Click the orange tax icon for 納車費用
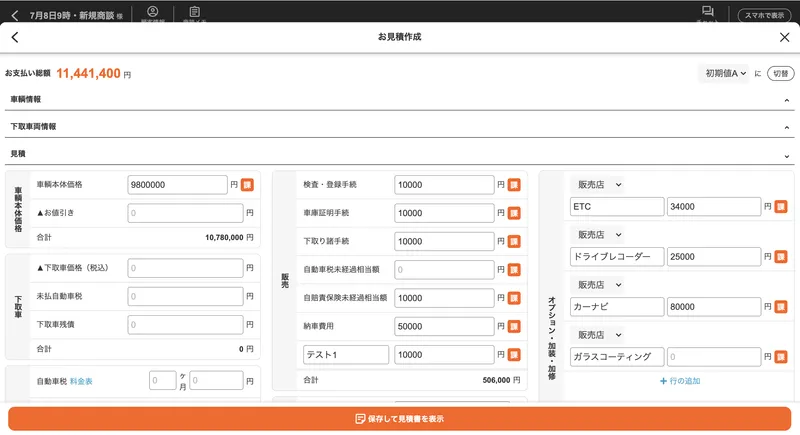Viewport: 800px width, 435px height. pos(514,326)
